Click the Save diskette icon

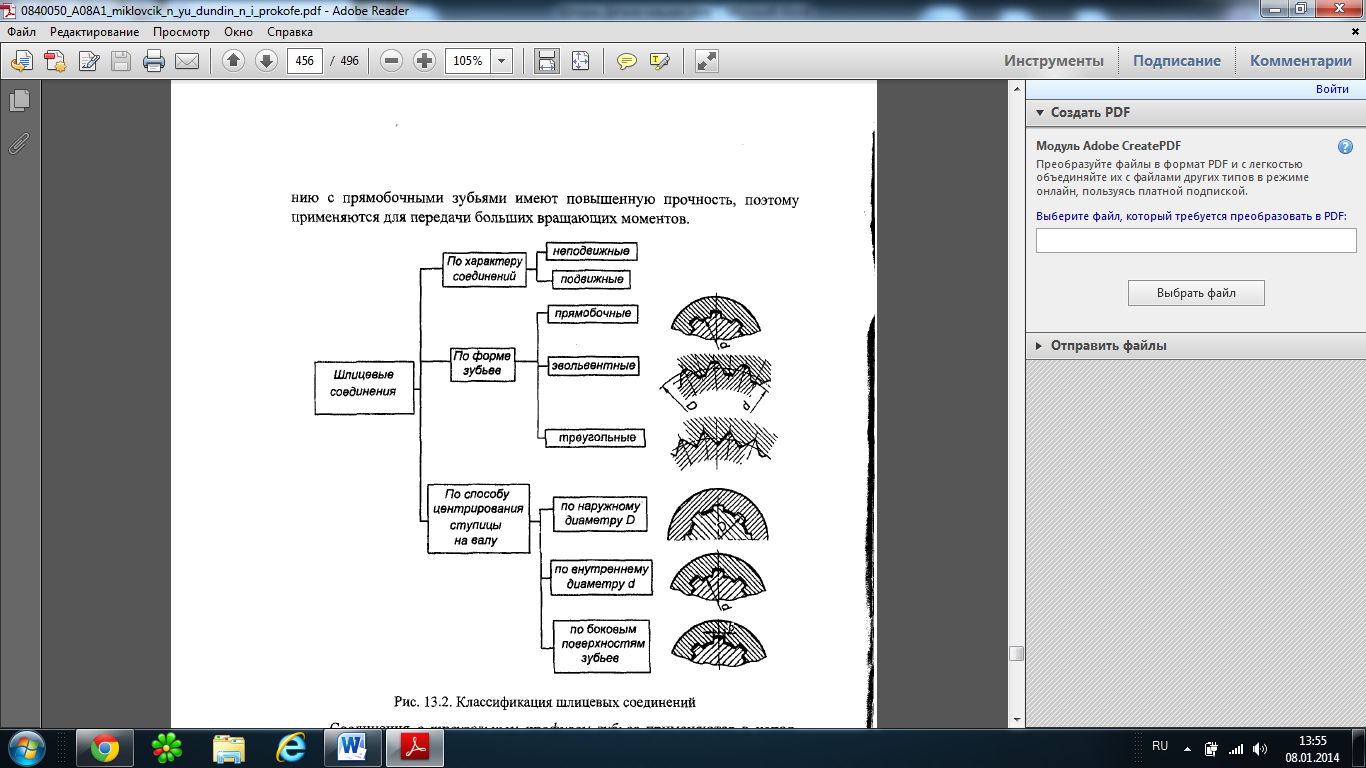coord(121,61)
